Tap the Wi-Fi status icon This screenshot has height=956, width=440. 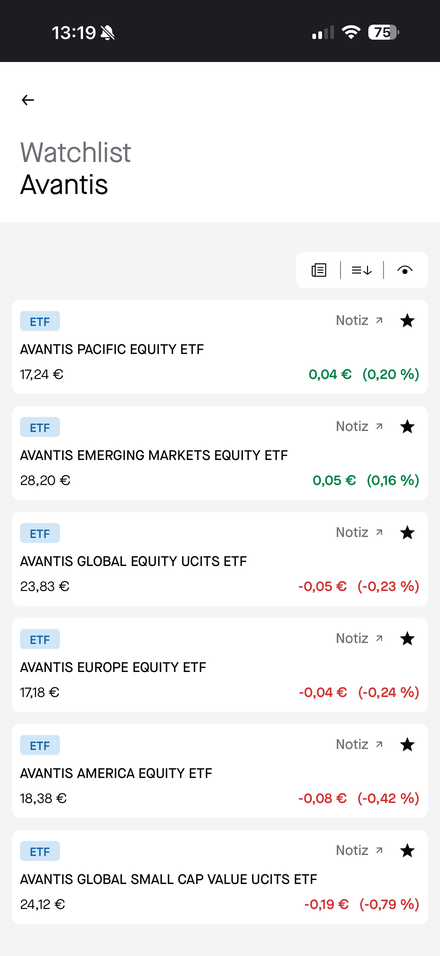click(x=350, y=32)
